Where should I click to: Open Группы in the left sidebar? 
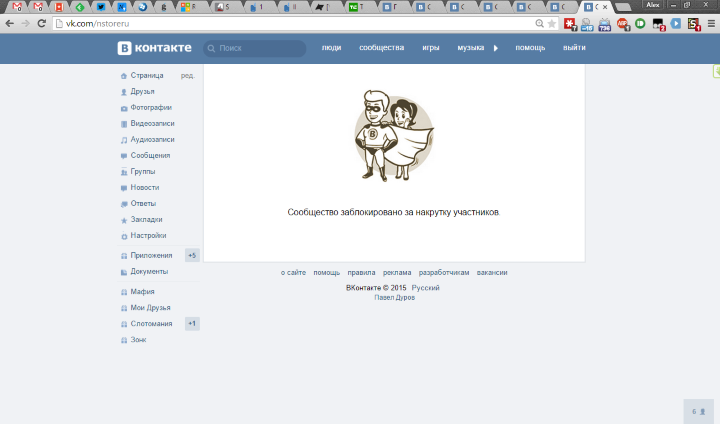click(143, 172)
